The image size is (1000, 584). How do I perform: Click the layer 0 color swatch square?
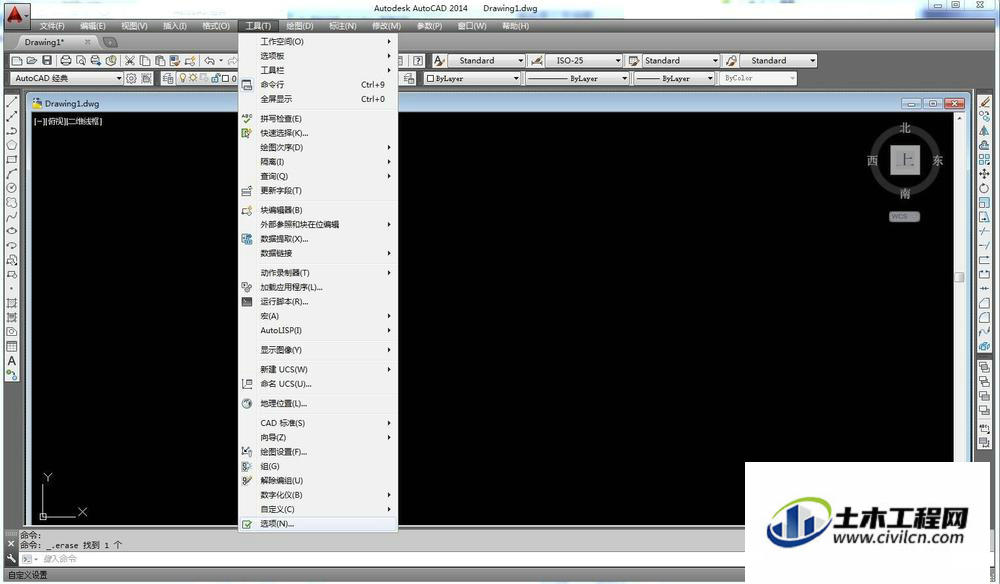pyautogui.click(x=225, y=78)
